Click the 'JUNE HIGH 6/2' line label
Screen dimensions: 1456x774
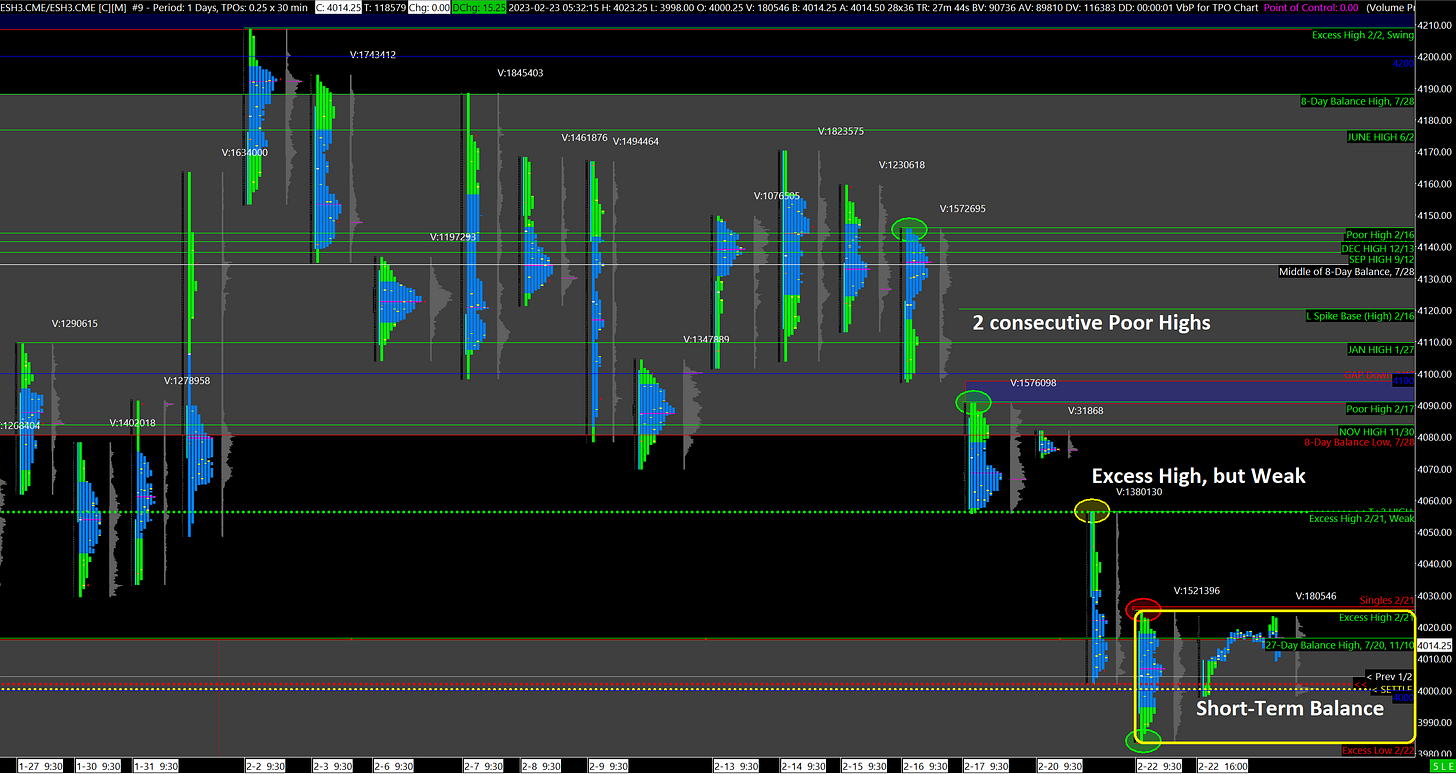(1381, 137)
